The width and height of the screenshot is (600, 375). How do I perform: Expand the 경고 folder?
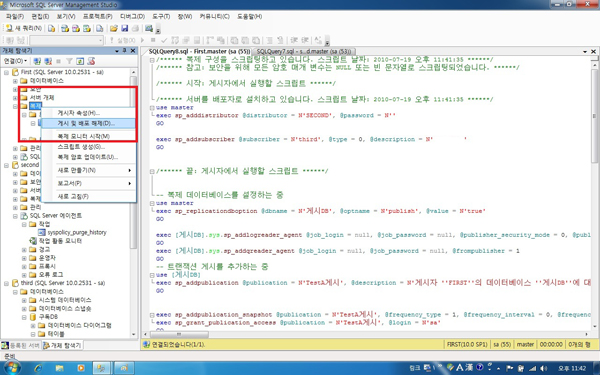coord(24,249)
